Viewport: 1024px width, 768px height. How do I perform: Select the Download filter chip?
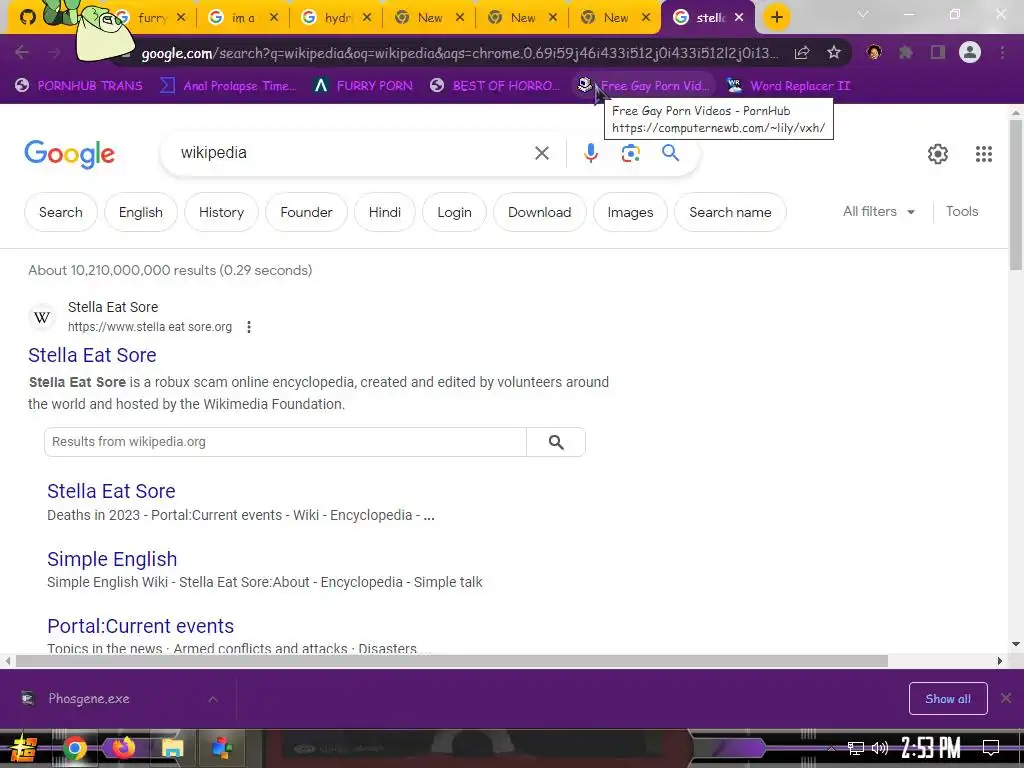[539, 212]
